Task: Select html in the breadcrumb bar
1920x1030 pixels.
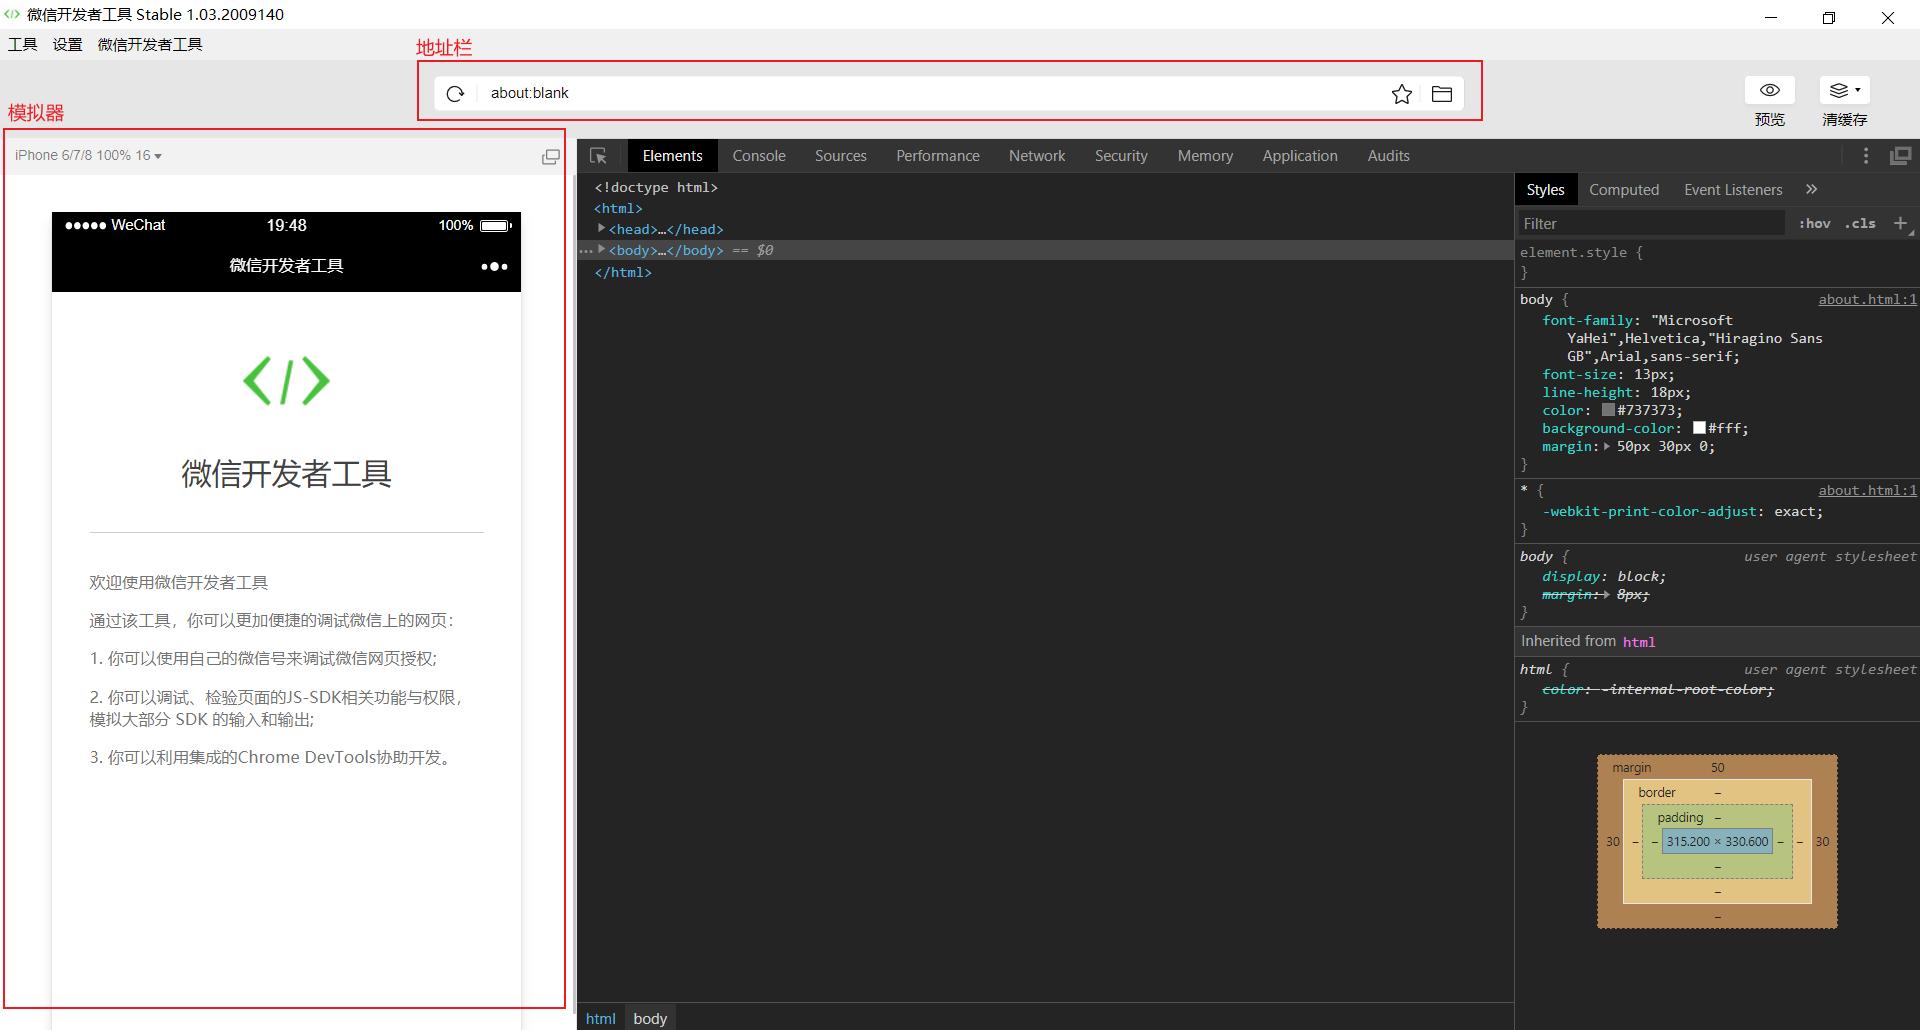Action: pos(601,1018)
